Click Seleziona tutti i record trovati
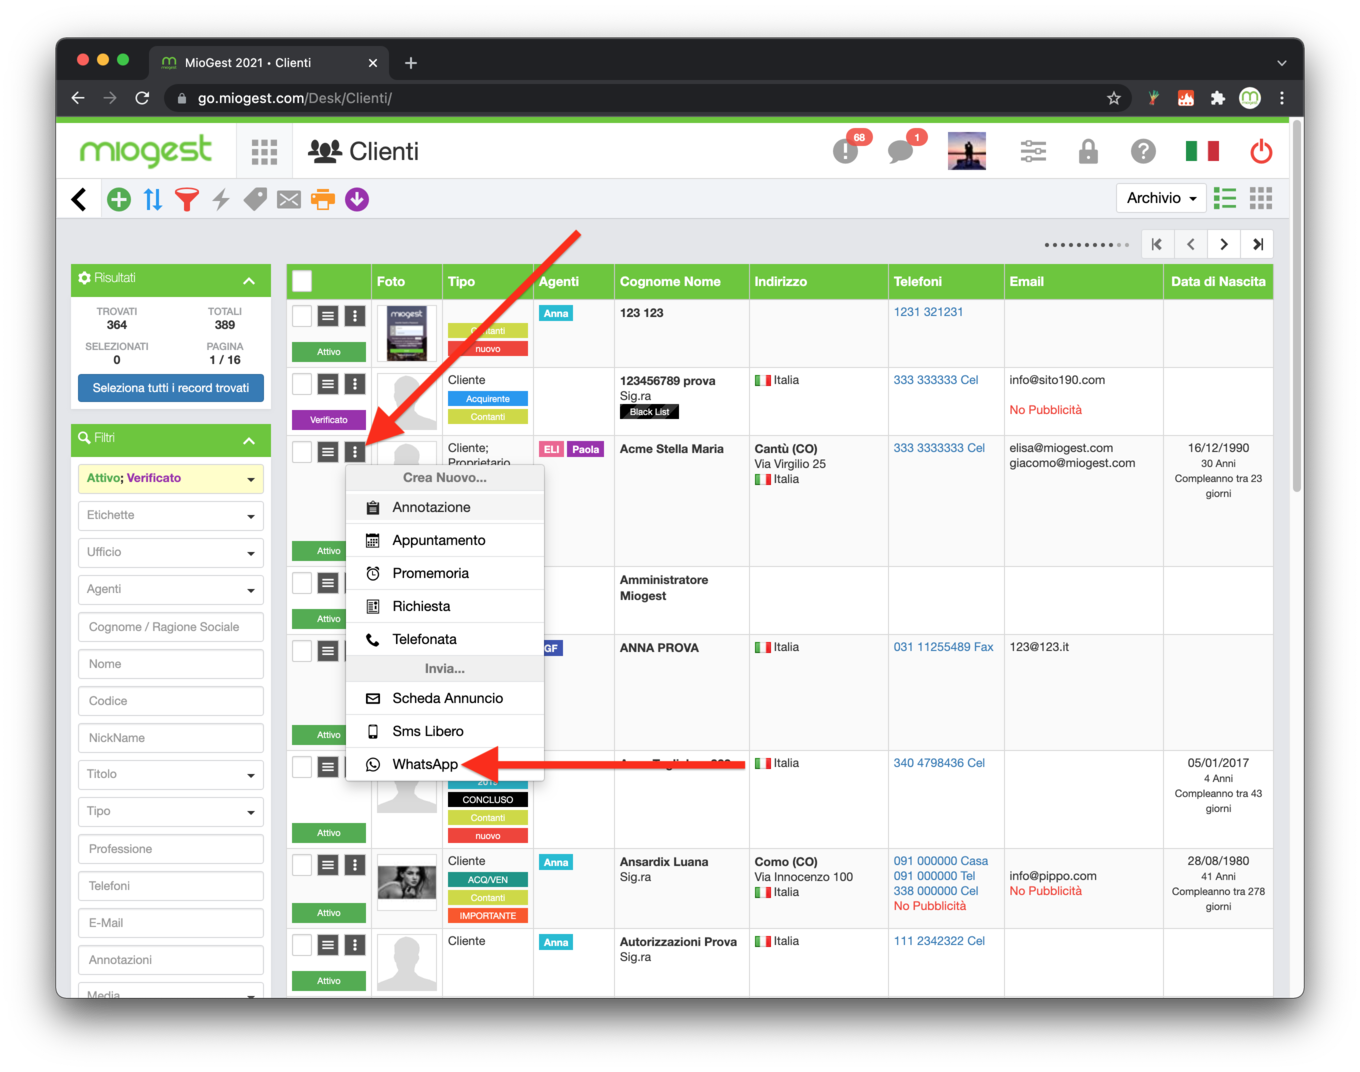Viewport: 1360px width, 1072px height. 171,388
